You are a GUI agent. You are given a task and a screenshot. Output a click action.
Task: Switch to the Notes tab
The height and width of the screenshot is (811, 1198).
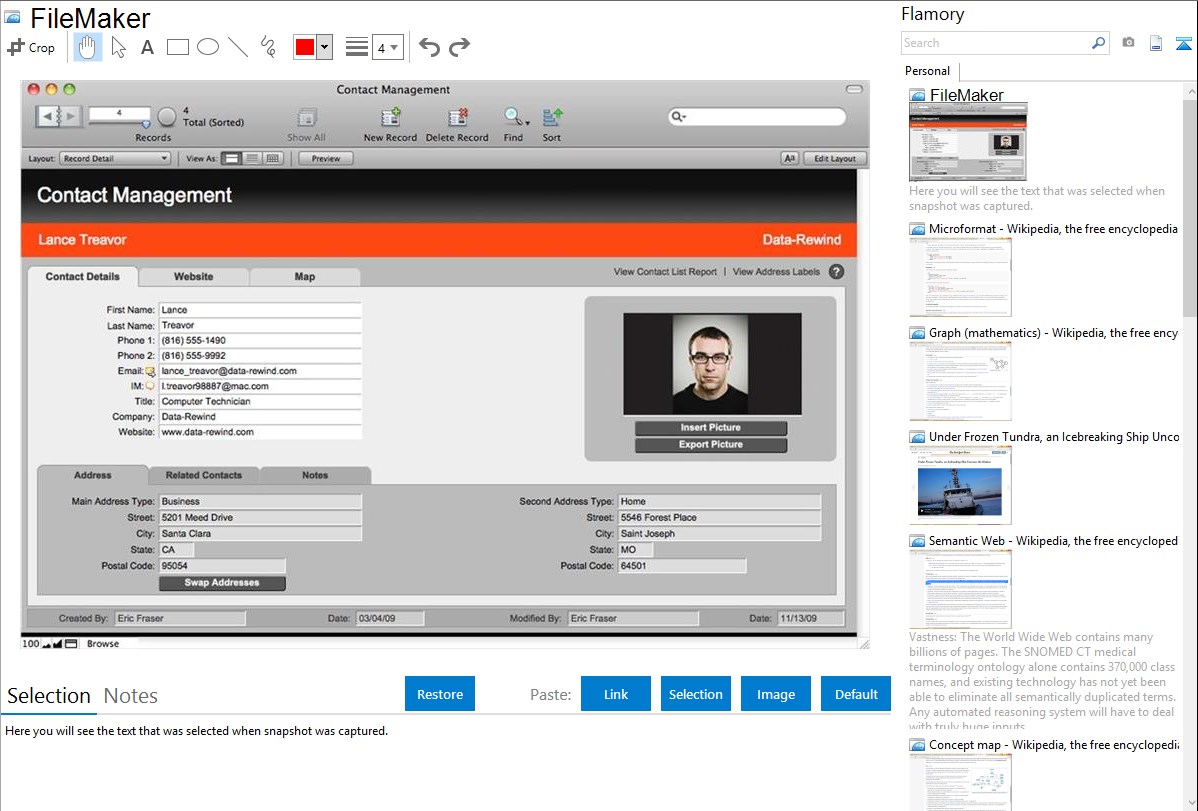(130, 696)
